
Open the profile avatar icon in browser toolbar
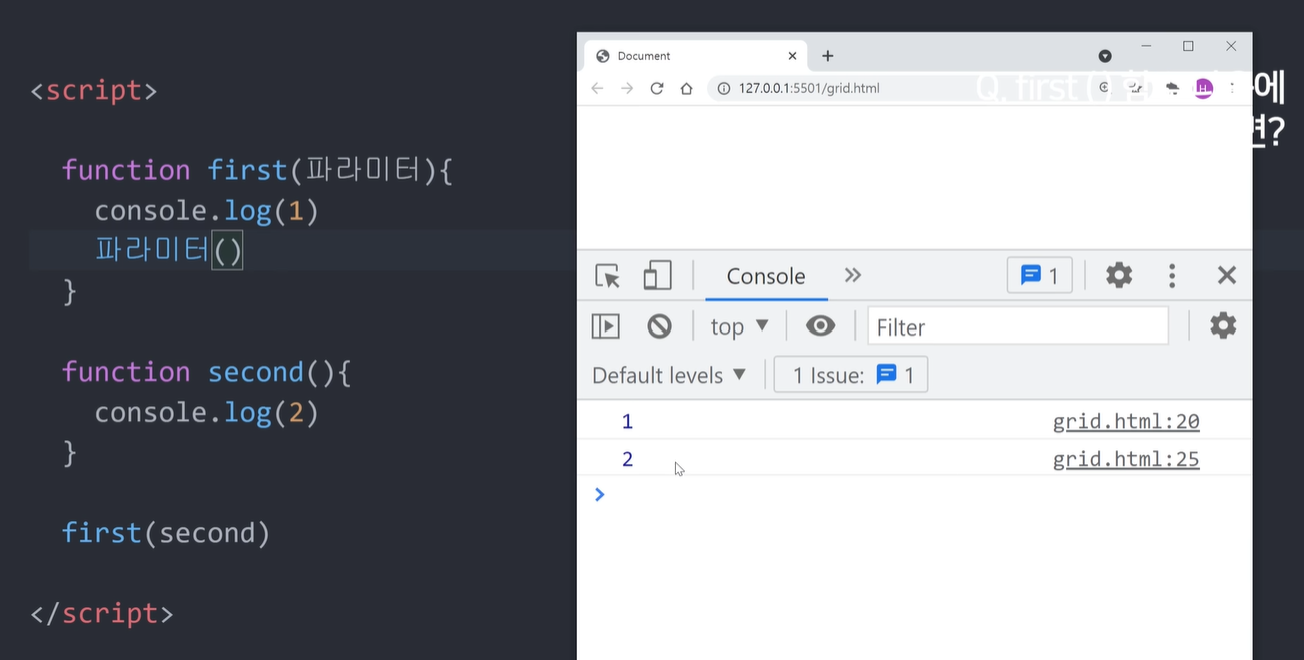click(x=1204, y=89)
